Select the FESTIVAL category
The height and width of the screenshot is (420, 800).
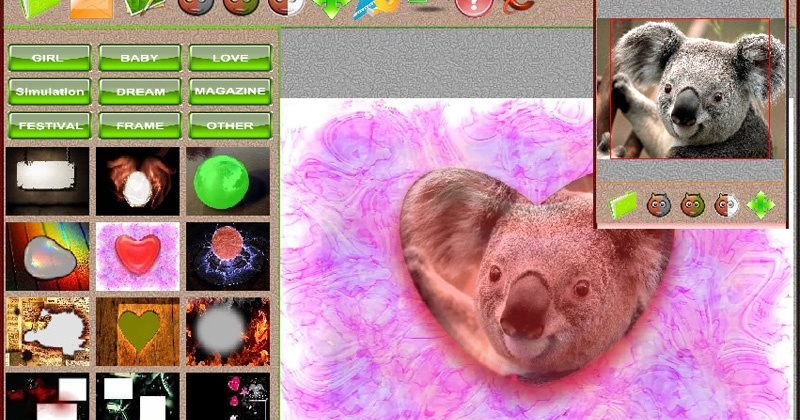click(x=49, y=125)
